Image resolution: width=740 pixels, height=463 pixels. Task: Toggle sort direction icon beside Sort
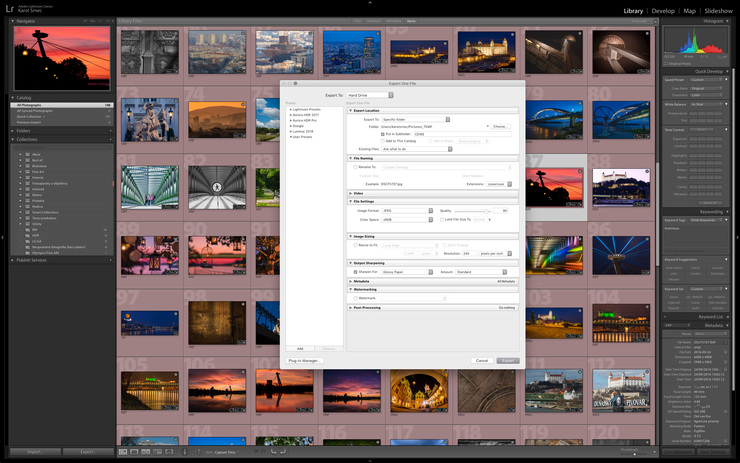(x=197, y=452)
